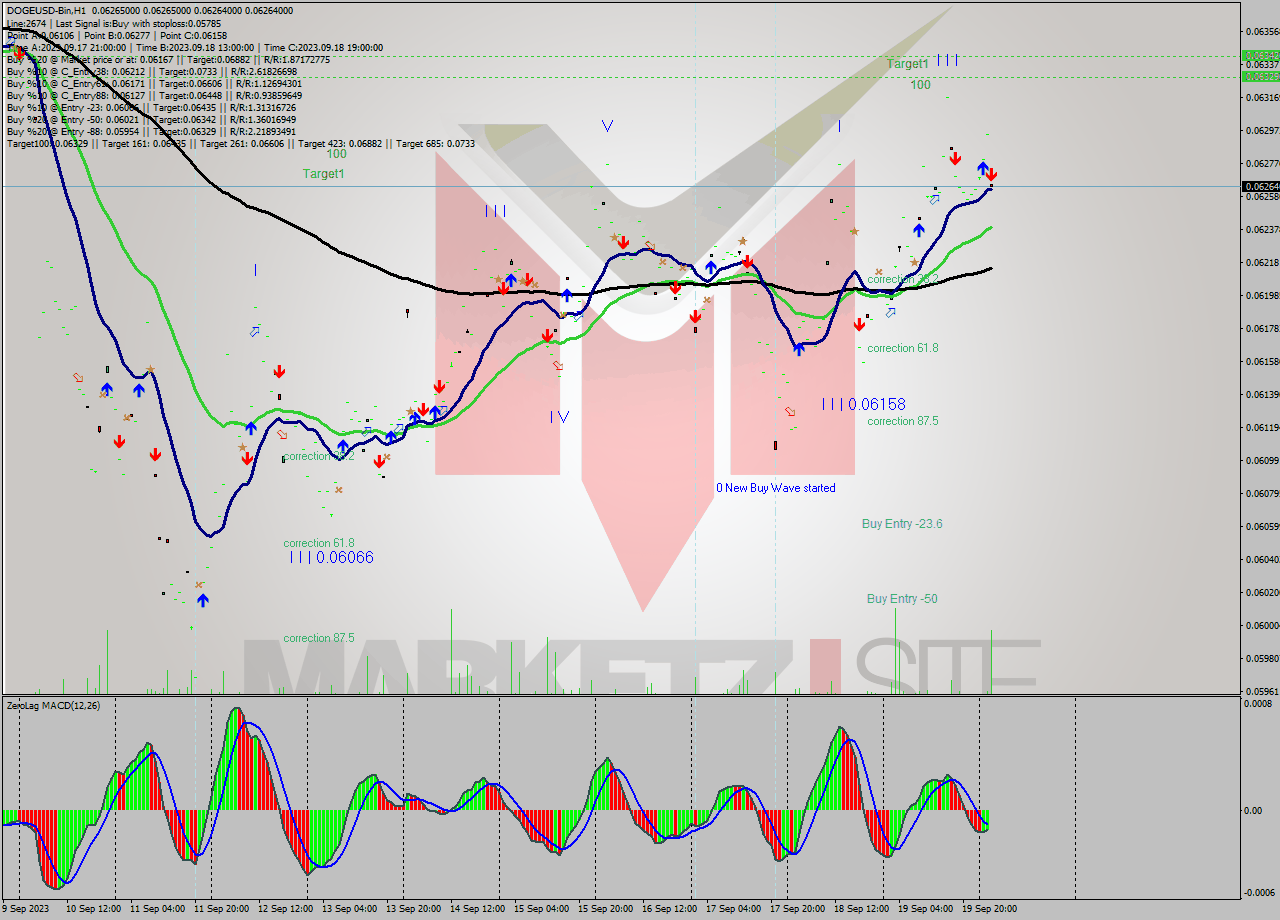Click the '10 Sep 12:00' time axis label
The height and width of the screenshot is (920, 1280).
tap(93, 909)
